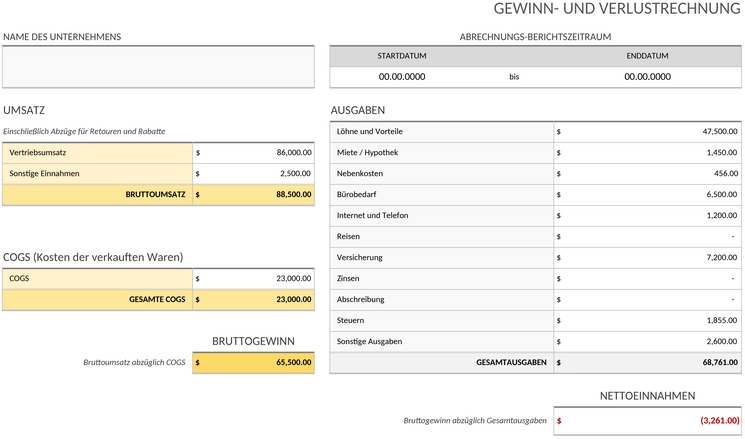
Task: Click the Löhne und Vorteile label
Action: coord(370,132)
